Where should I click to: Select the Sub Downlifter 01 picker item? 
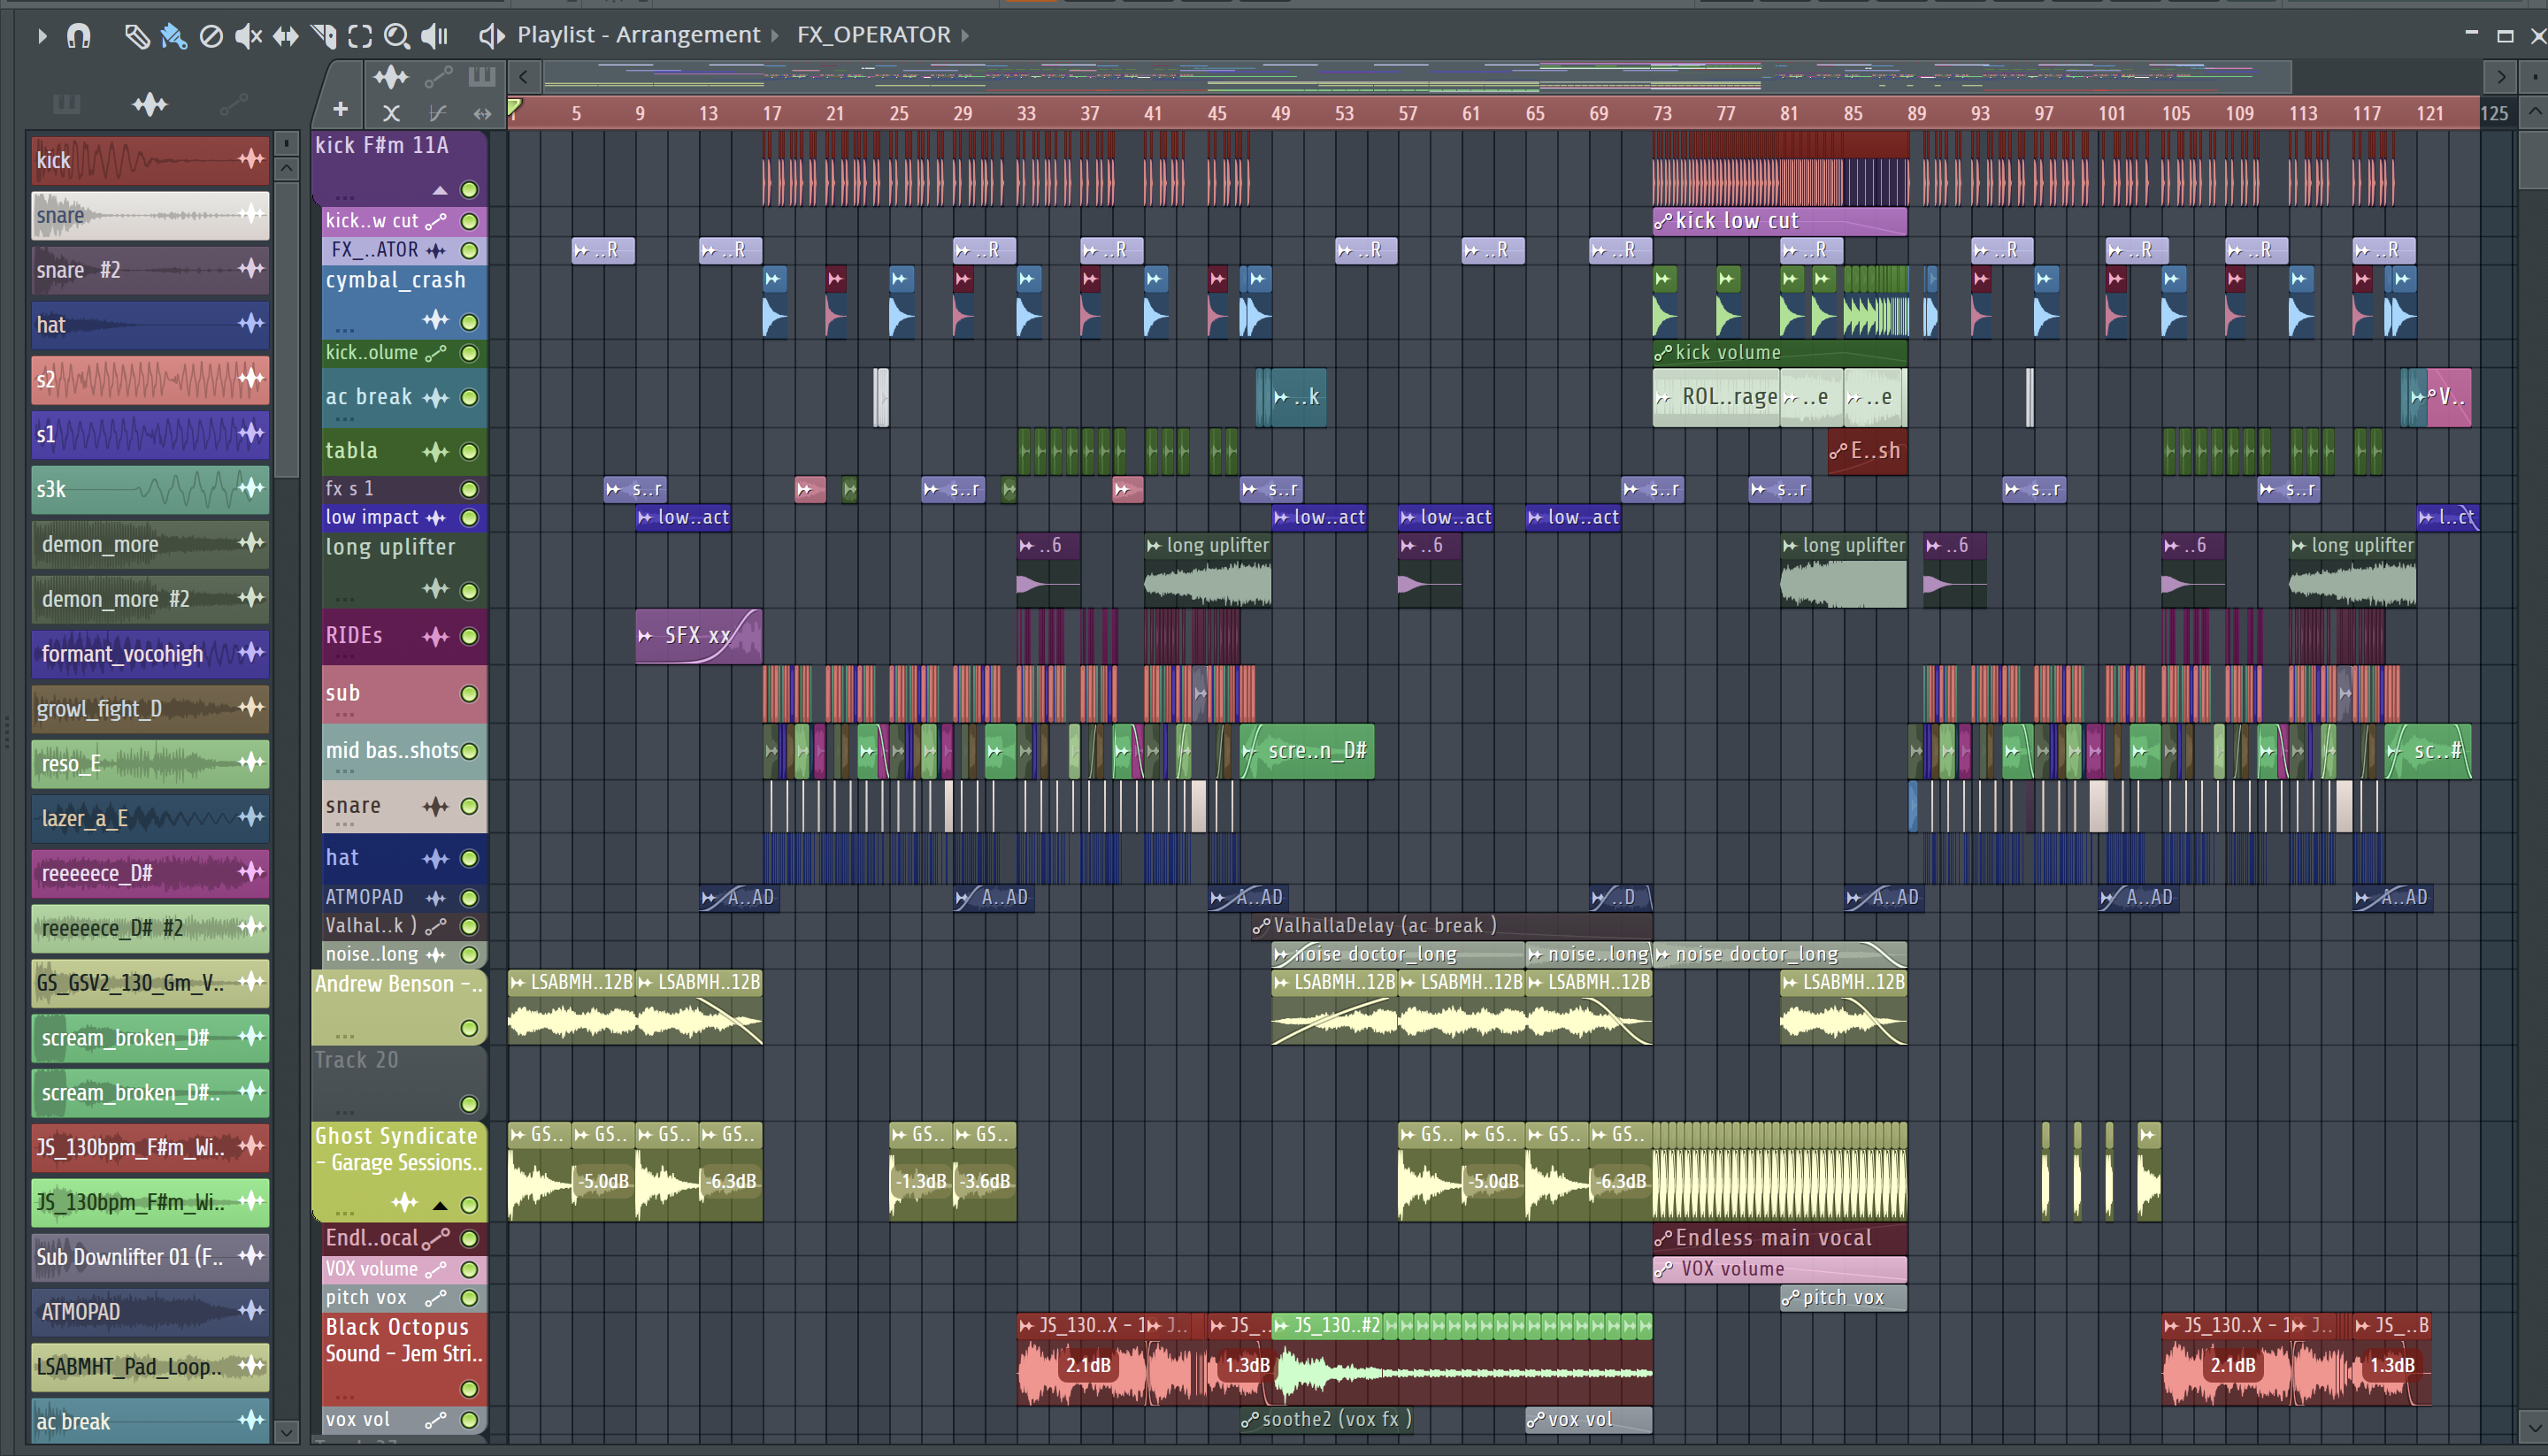[150, 1256]
